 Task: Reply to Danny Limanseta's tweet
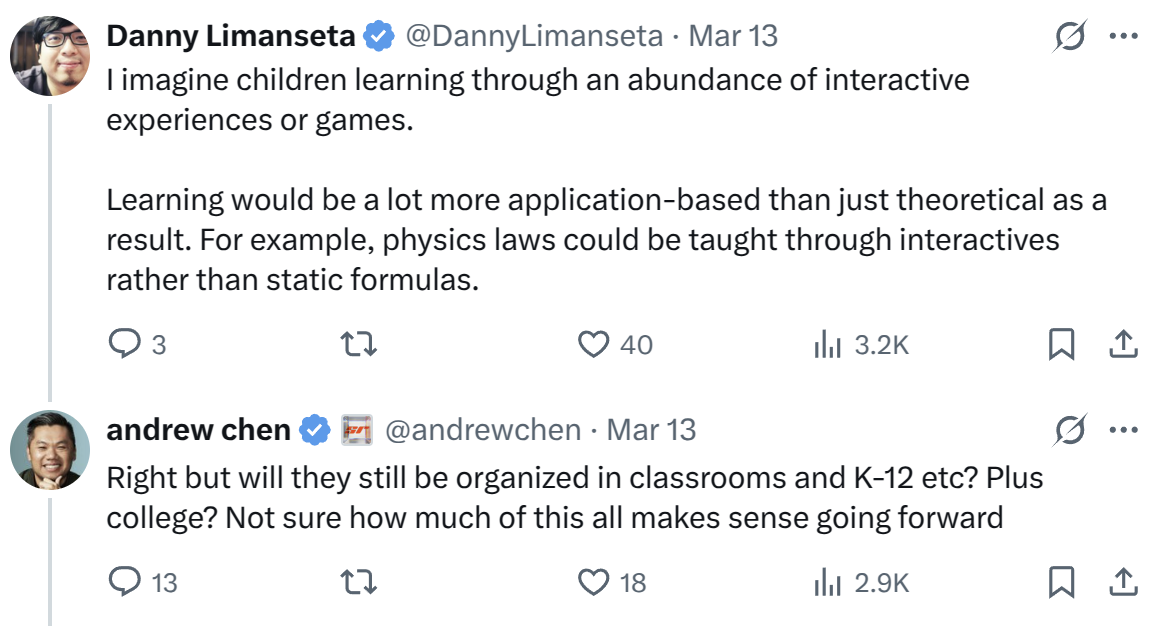coord(124,345)
